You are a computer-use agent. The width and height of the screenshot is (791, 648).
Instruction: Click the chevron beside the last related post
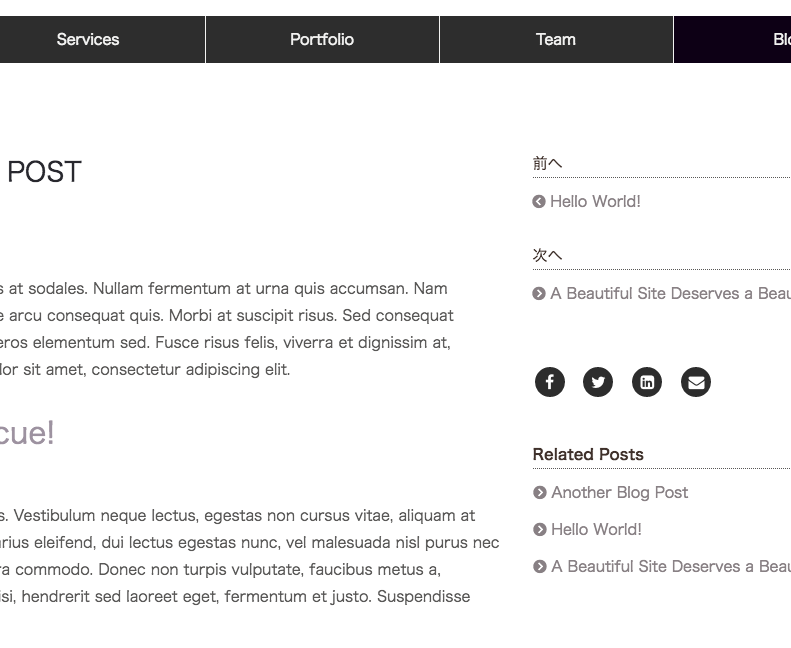click(540, 566)
